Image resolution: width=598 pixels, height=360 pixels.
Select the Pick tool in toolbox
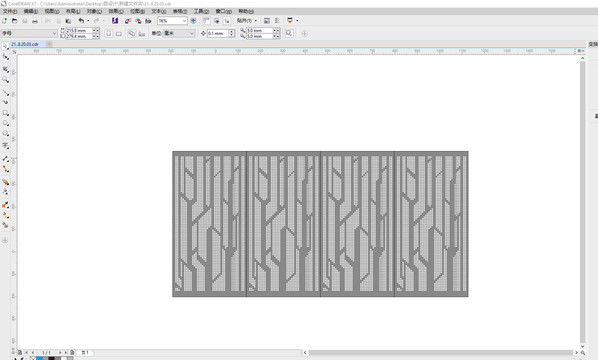5,46
